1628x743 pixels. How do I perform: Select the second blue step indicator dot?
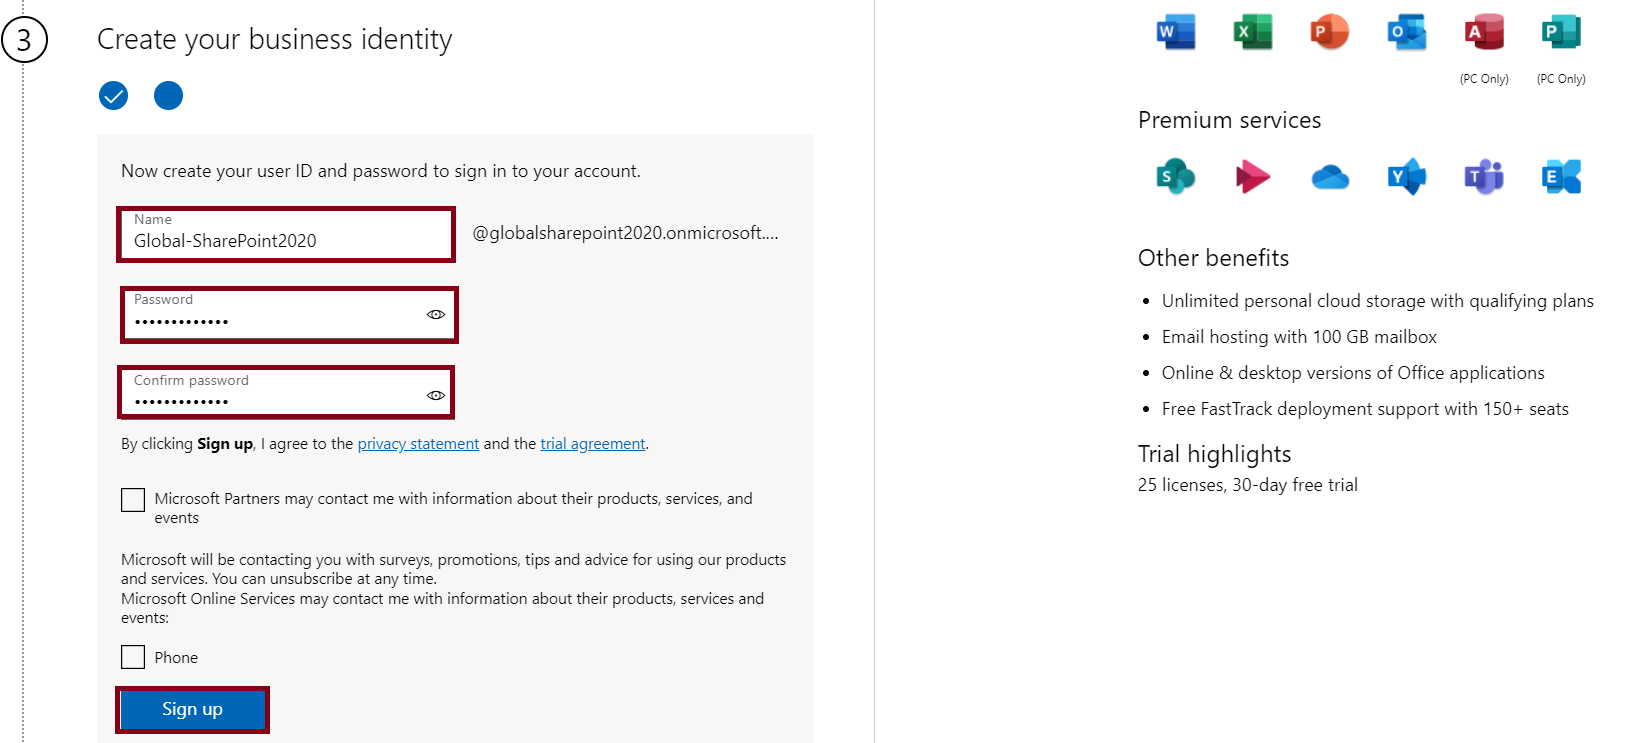point(168,96)
